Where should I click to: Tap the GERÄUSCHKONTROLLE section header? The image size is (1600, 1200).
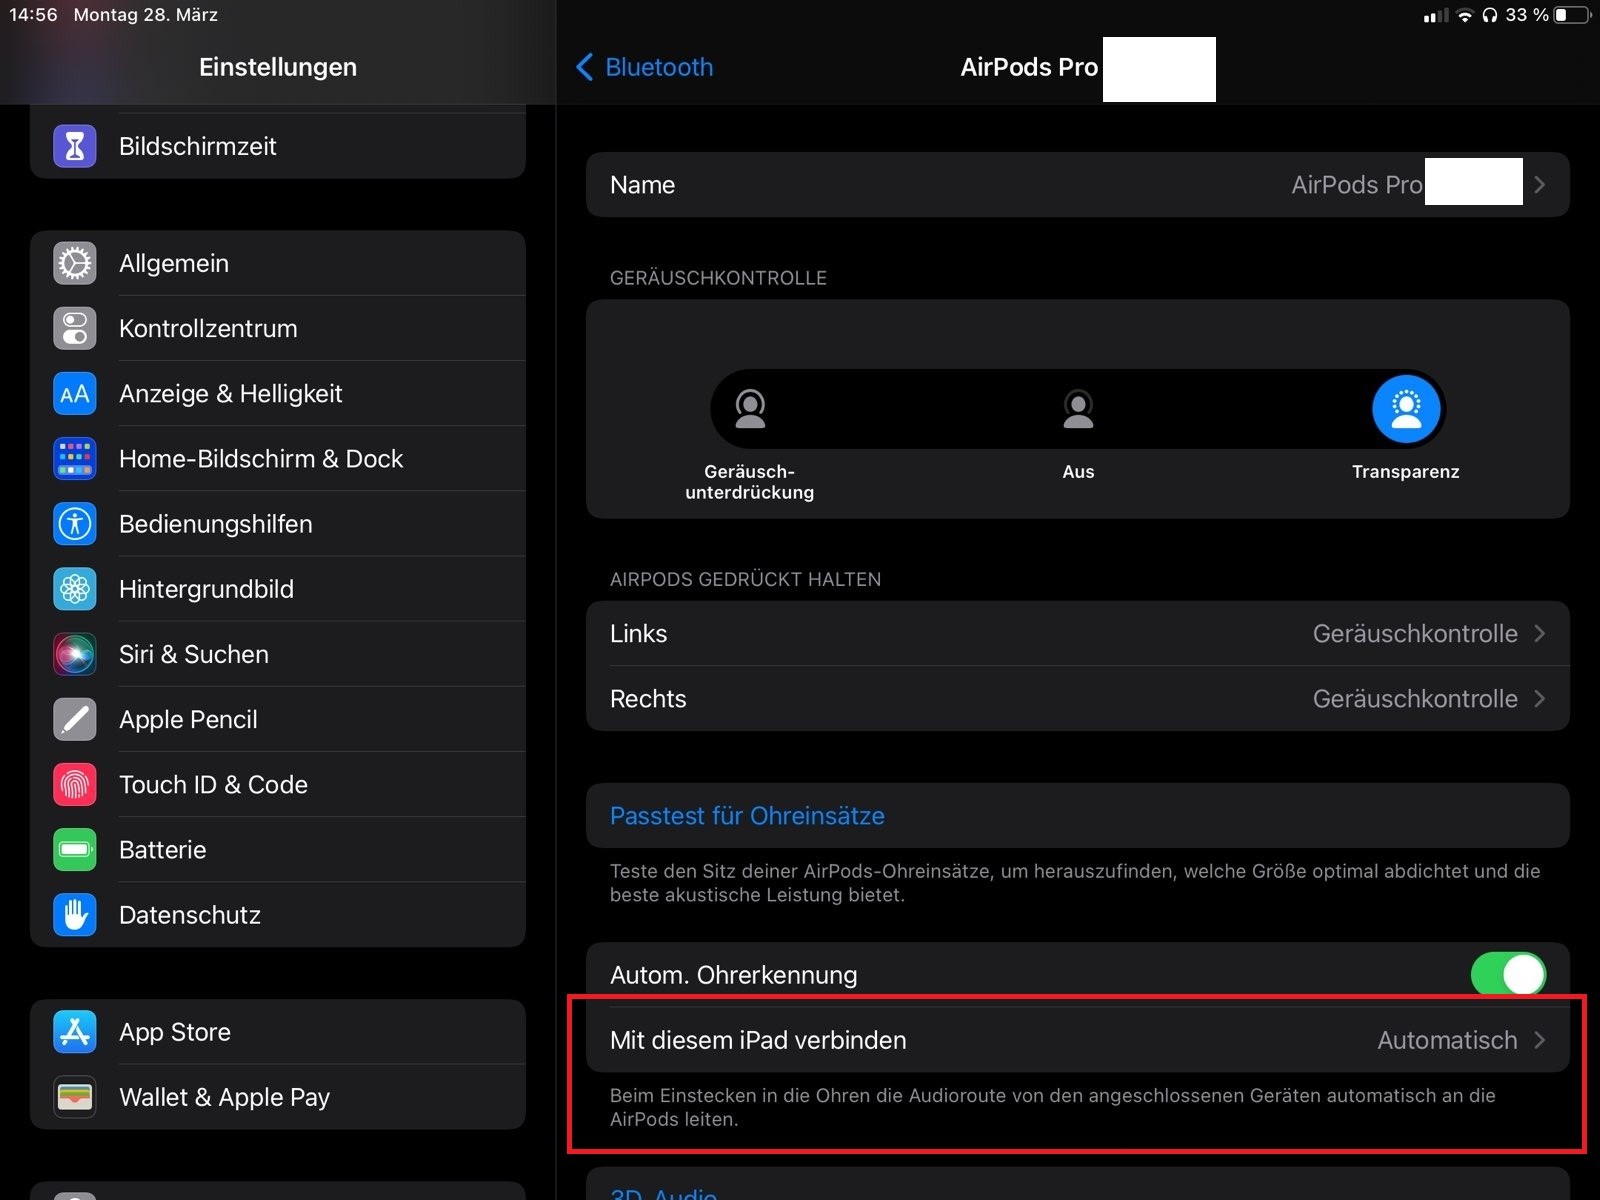point(718,278)
